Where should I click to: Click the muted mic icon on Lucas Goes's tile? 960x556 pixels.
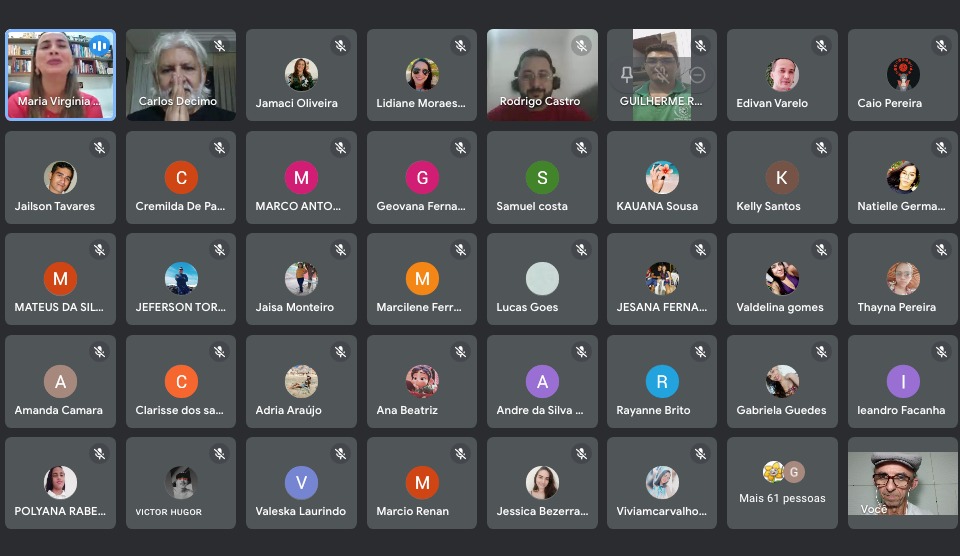(581, 249)
